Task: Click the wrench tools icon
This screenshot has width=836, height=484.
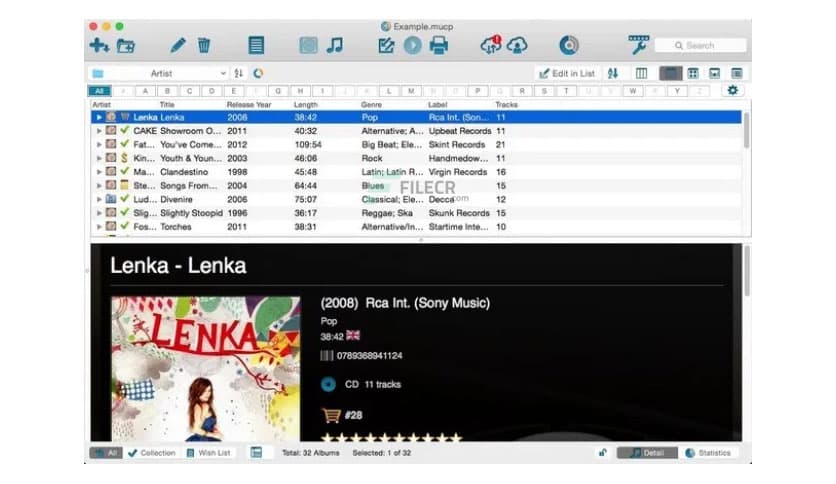Action: [638, 45]
